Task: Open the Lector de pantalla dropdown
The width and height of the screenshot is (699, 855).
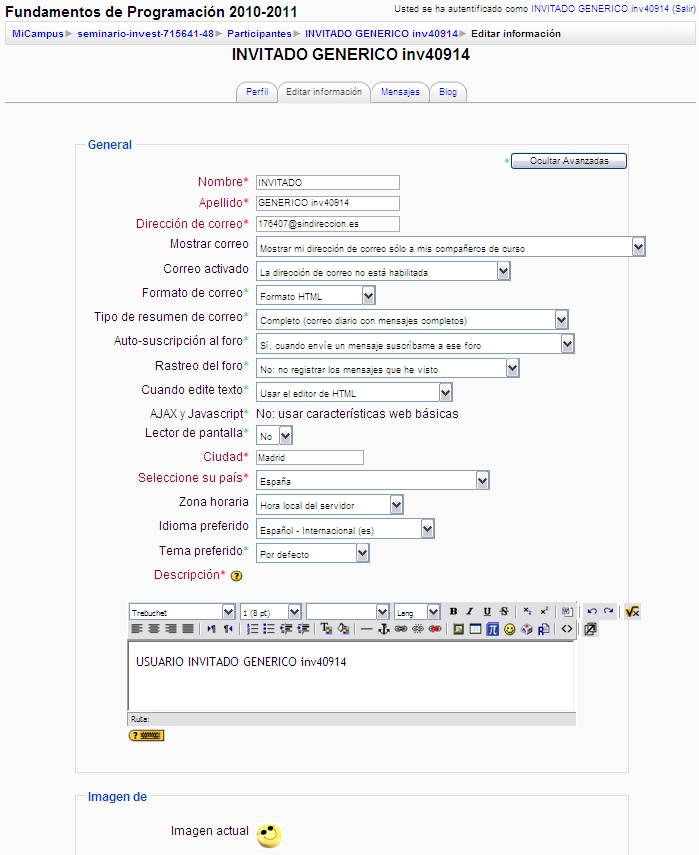Action: [274, 436]
